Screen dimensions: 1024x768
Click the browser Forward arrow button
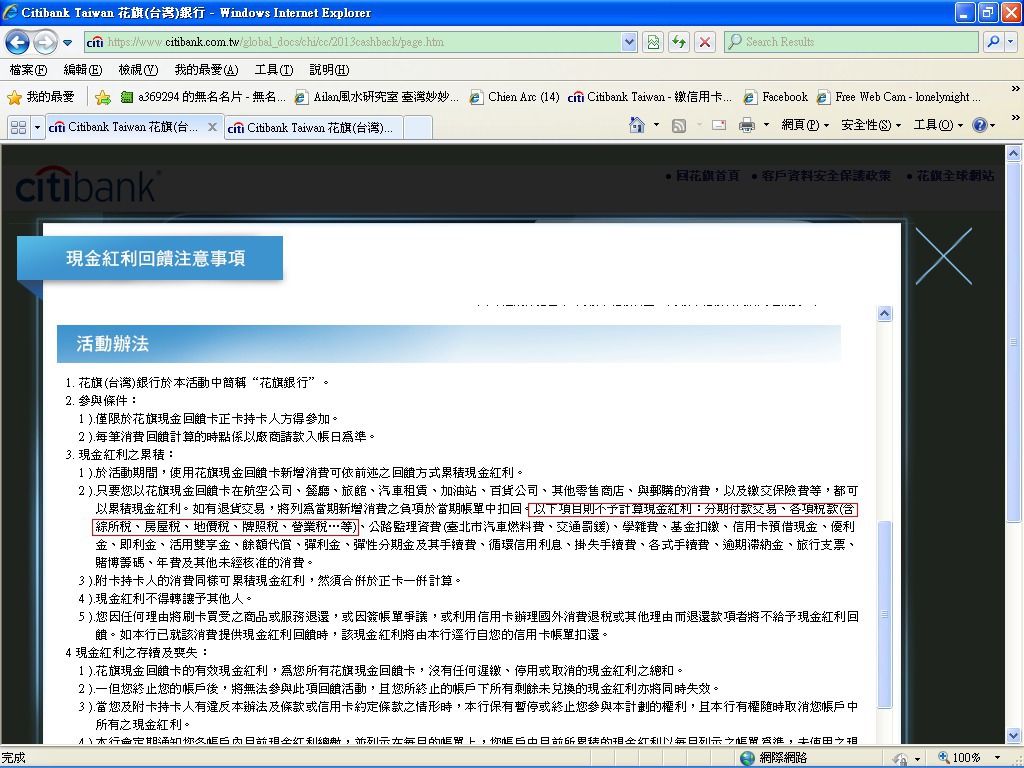pyautogui.click(x=44, y=42)
